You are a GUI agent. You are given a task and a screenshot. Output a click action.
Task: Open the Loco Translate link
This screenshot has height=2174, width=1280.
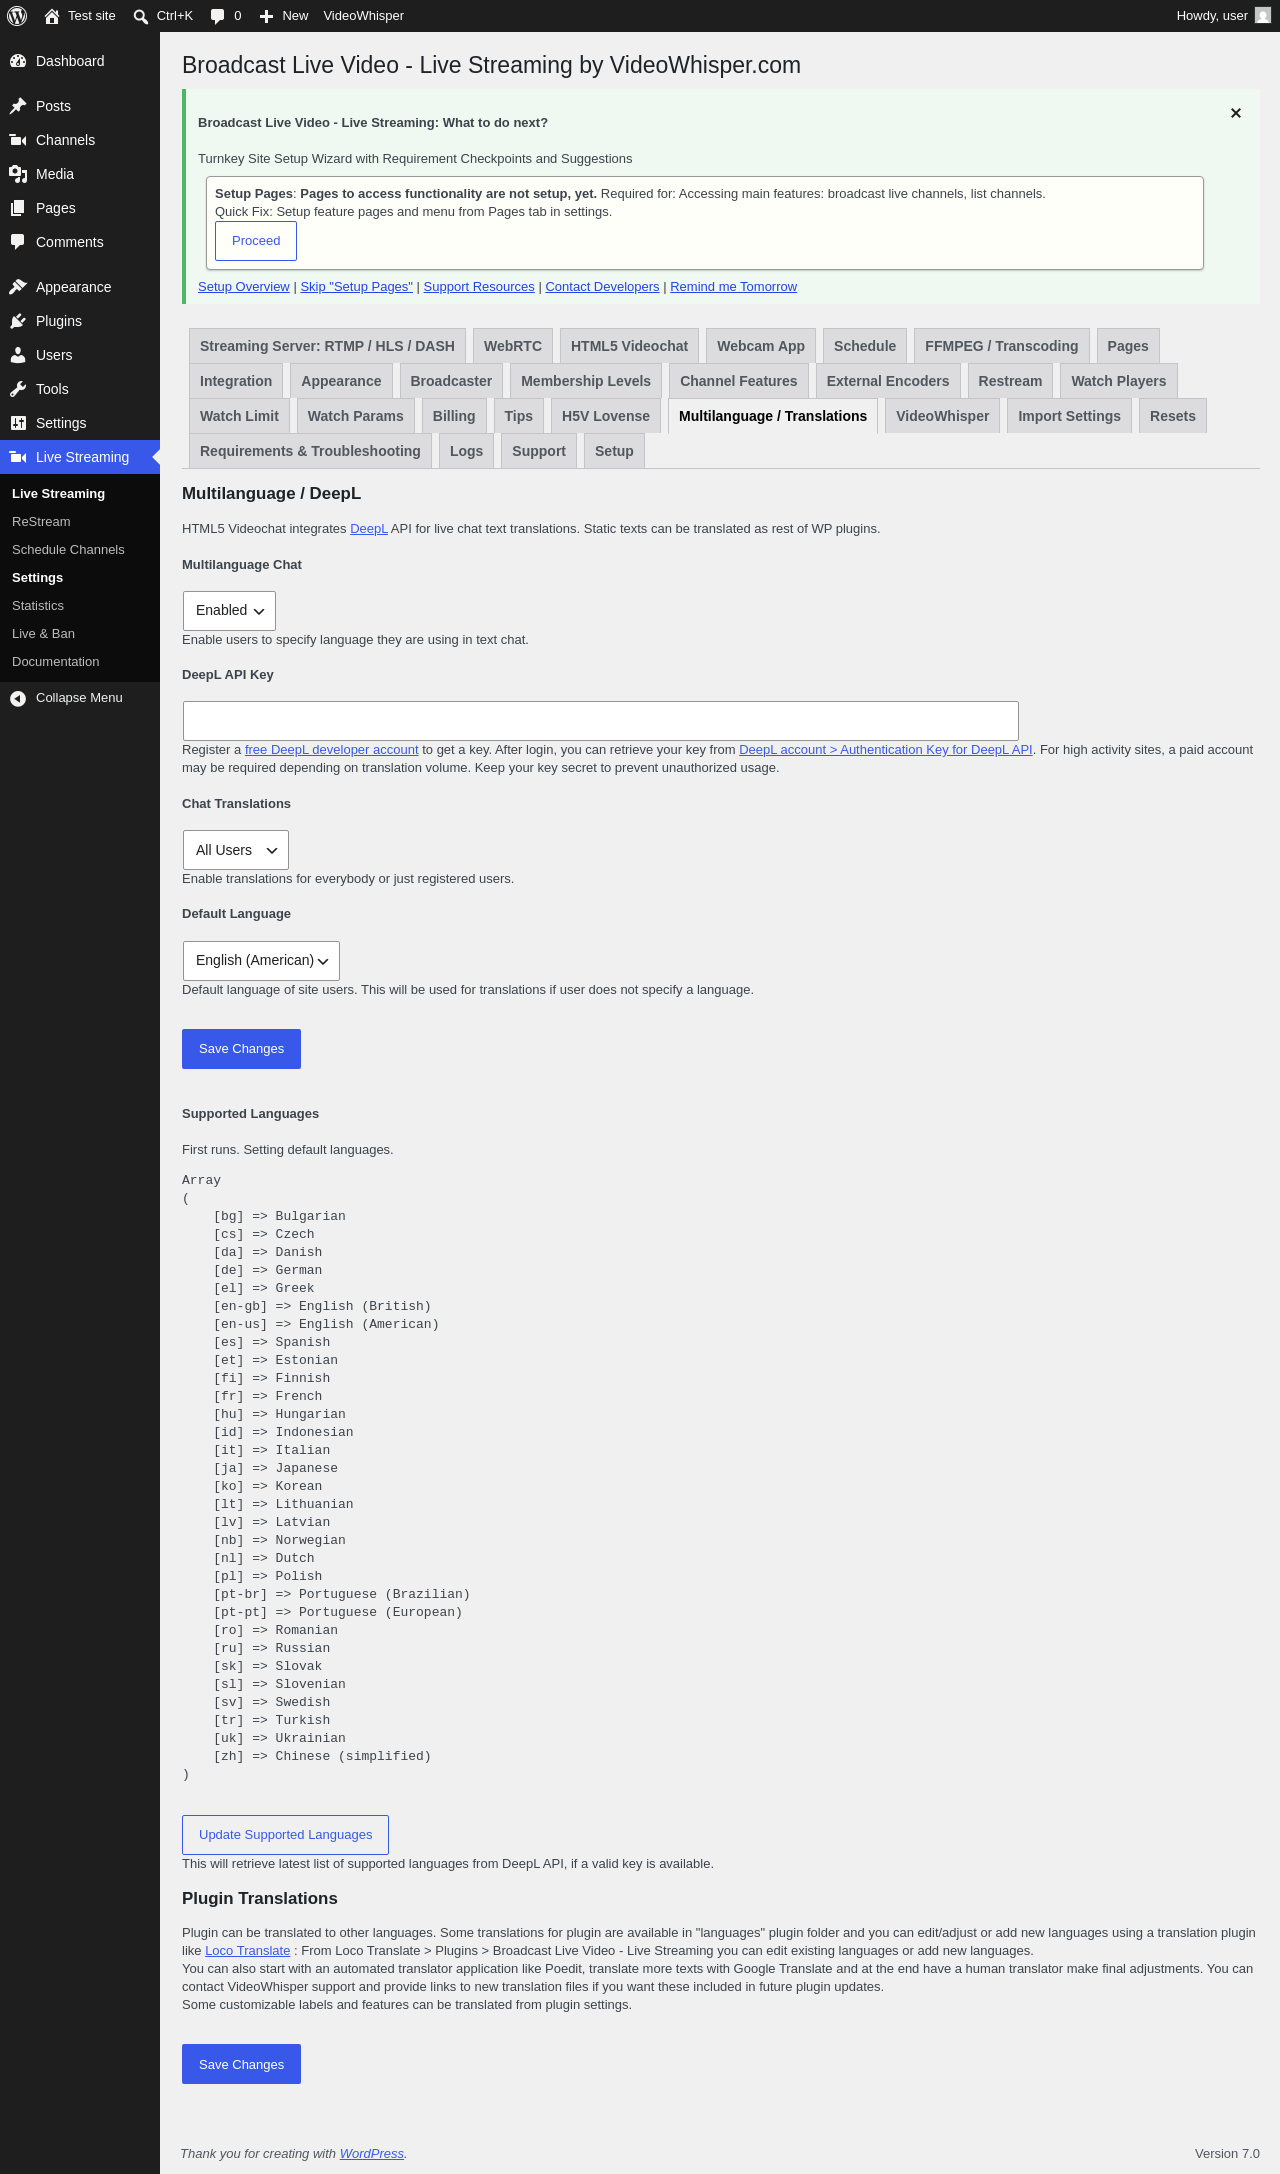pos(247,1951)
